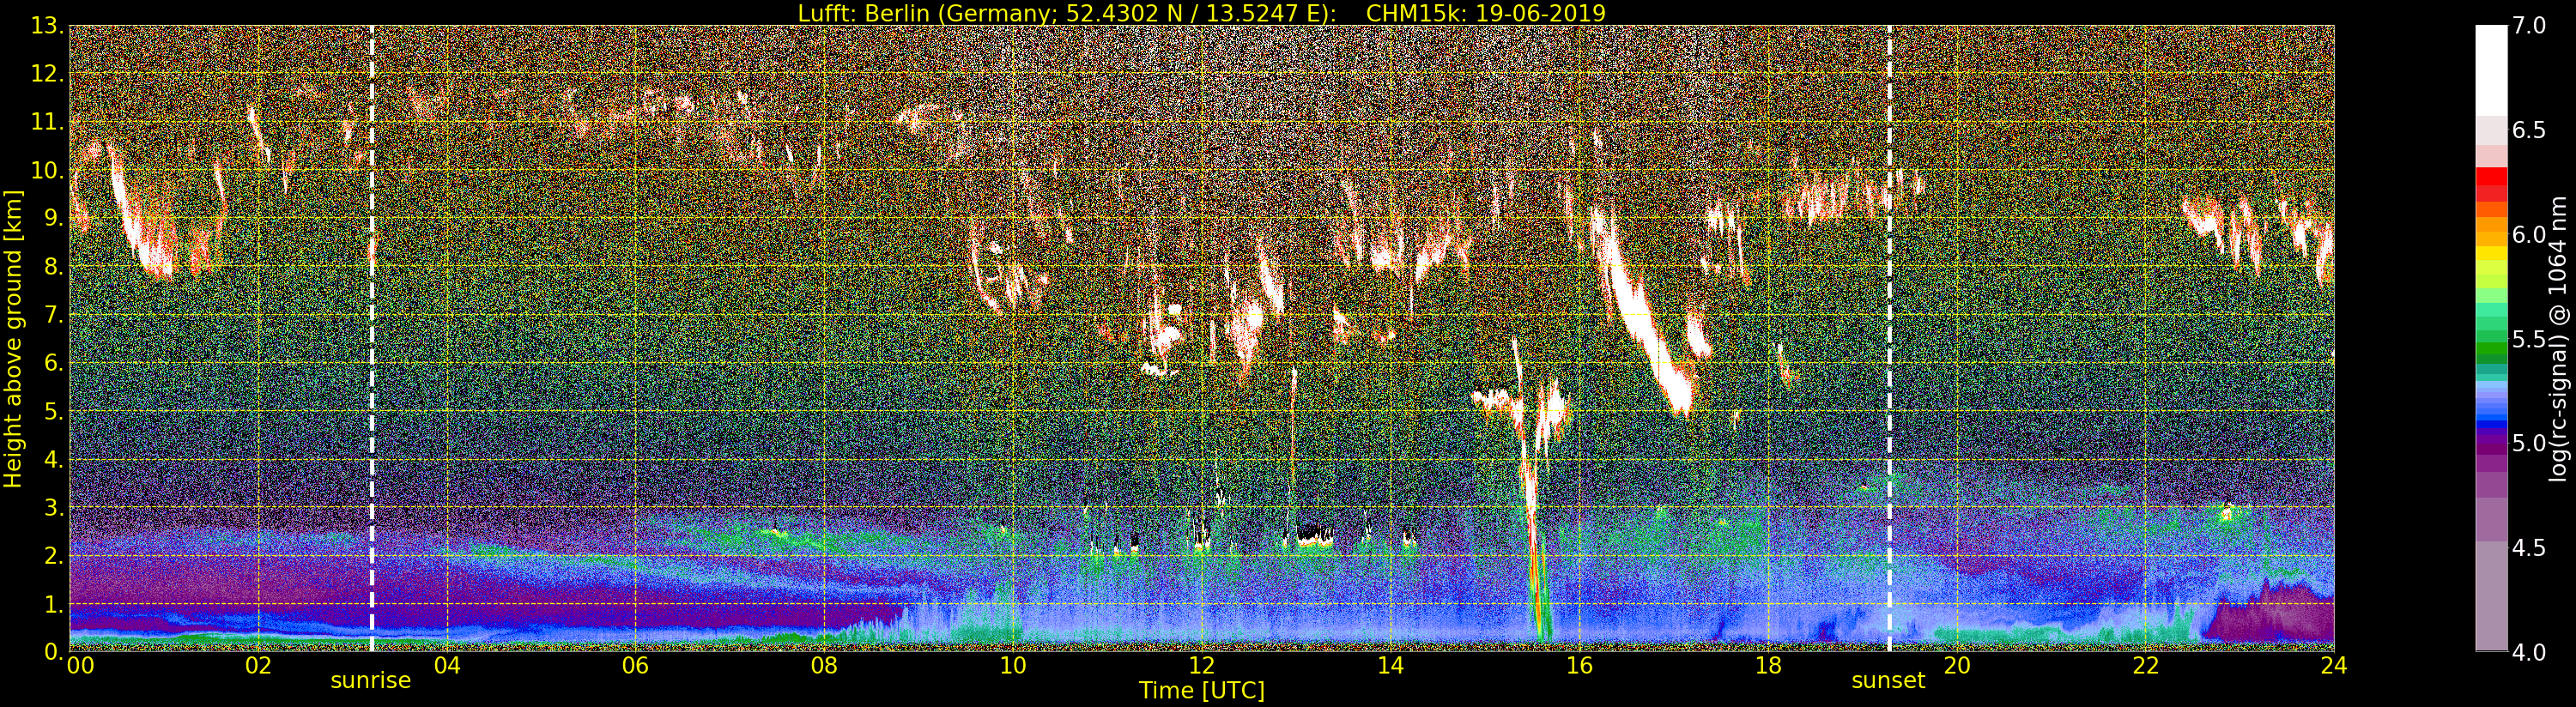The width and height of the screenshot is (2576, 707).
Task: Click the "Height above ground [km]" axis label
Action: coord(13,338)
